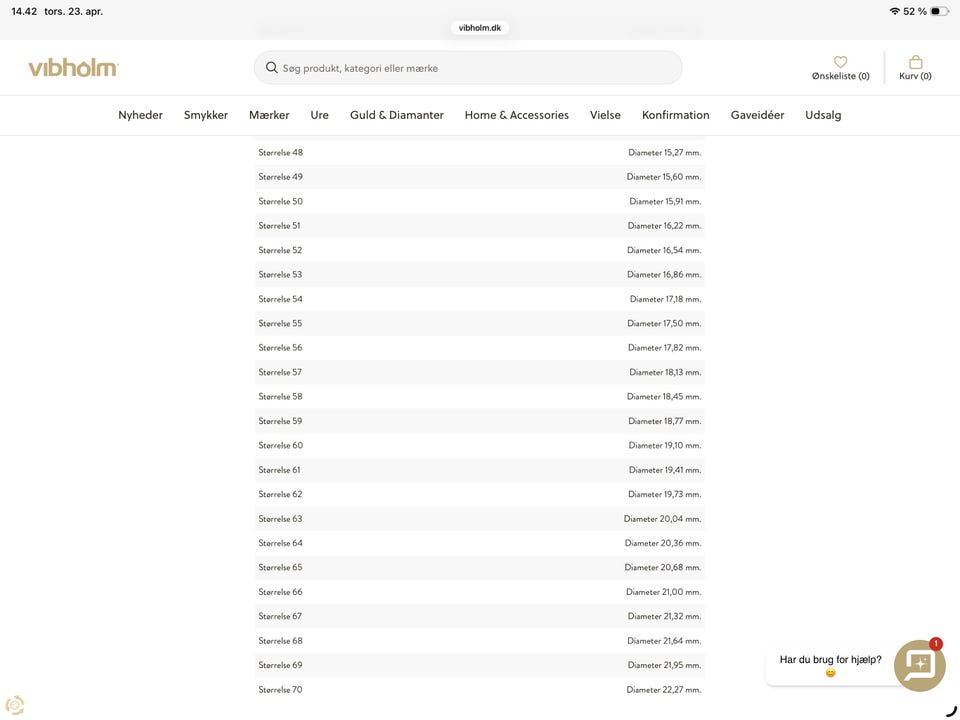
Task: Open the Home & Accessories menu
Action: coord(517,115)
